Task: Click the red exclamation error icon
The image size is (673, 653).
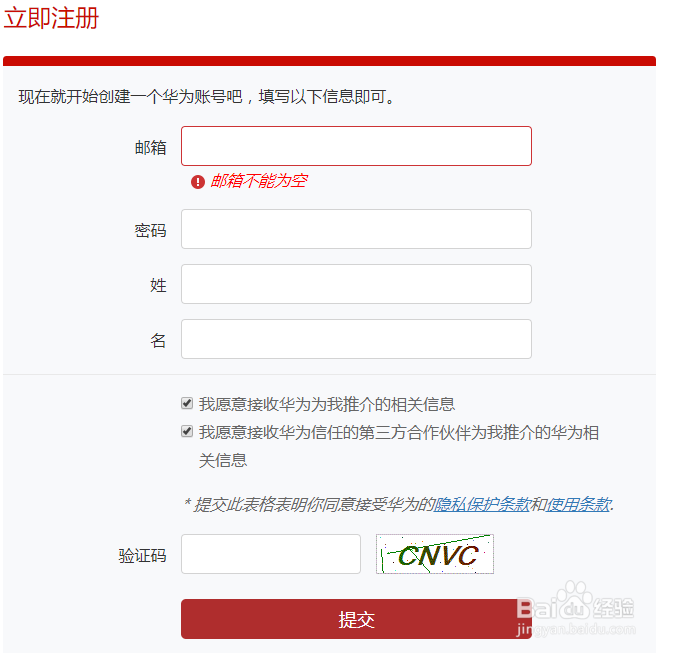Action: pyautogui.click(x=197, y=182)
